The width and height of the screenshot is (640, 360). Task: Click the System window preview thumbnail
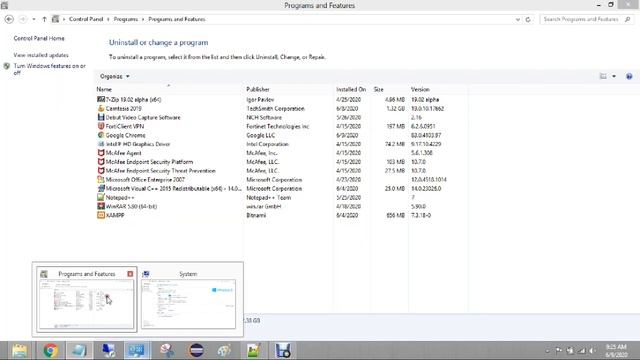(x=188, y=304)
